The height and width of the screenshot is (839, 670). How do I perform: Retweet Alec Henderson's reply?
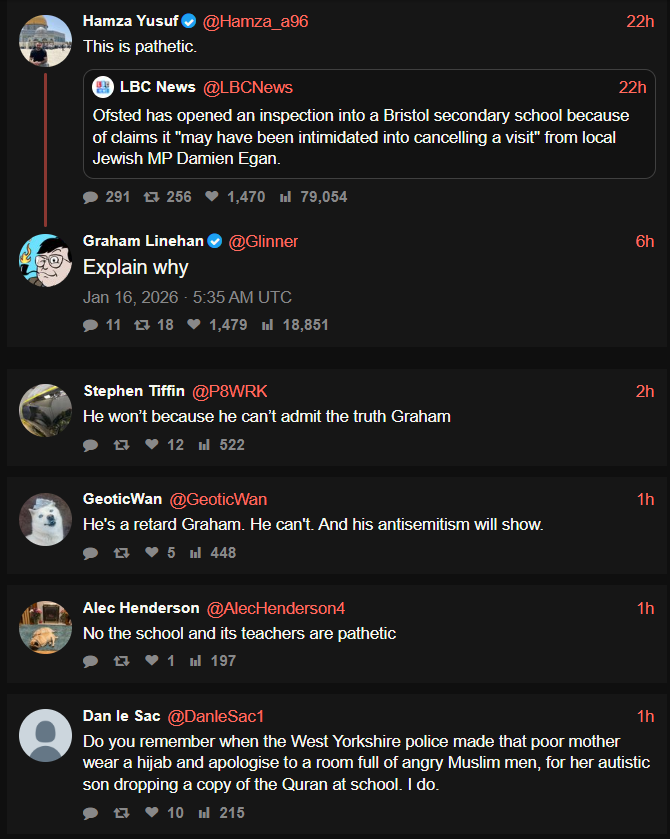point(122,661)
